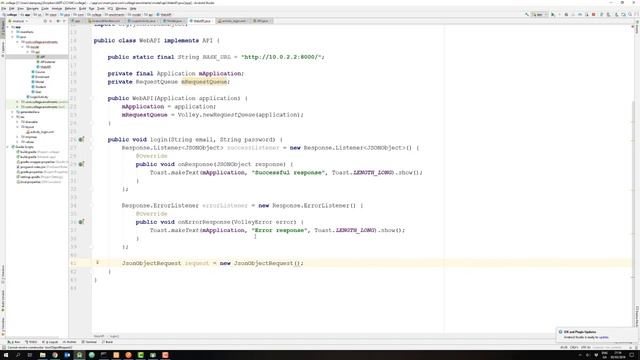Click the Search Everywhere magnifier icon

[630, 14]
